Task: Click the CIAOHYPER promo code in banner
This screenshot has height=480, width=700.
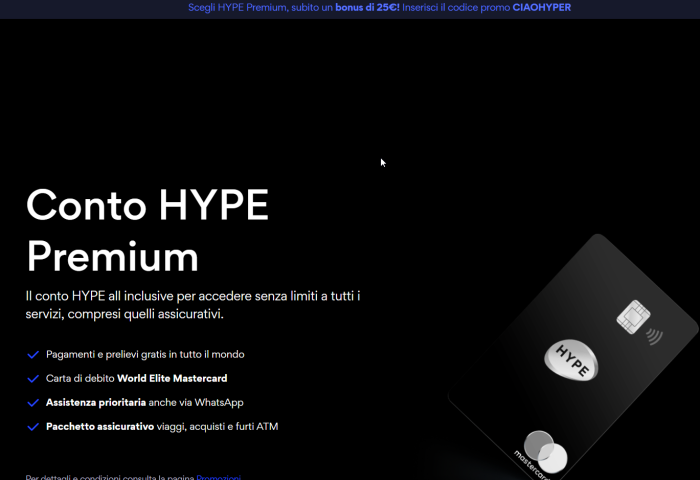Action: click(x=542, y=8)
